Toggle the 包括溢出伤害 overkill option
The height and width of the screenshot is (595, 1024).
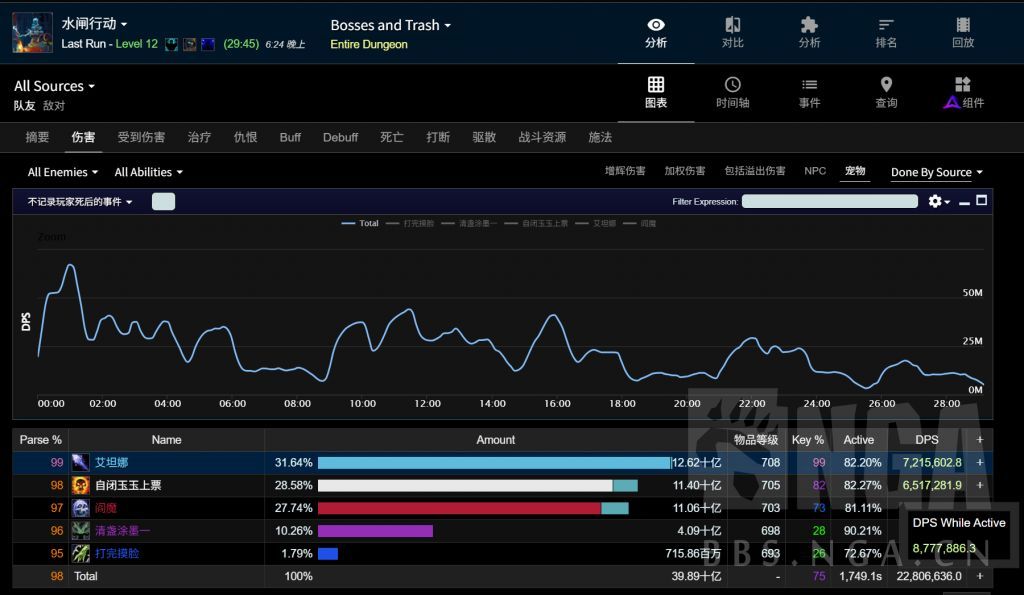click(x=755, y=171)
